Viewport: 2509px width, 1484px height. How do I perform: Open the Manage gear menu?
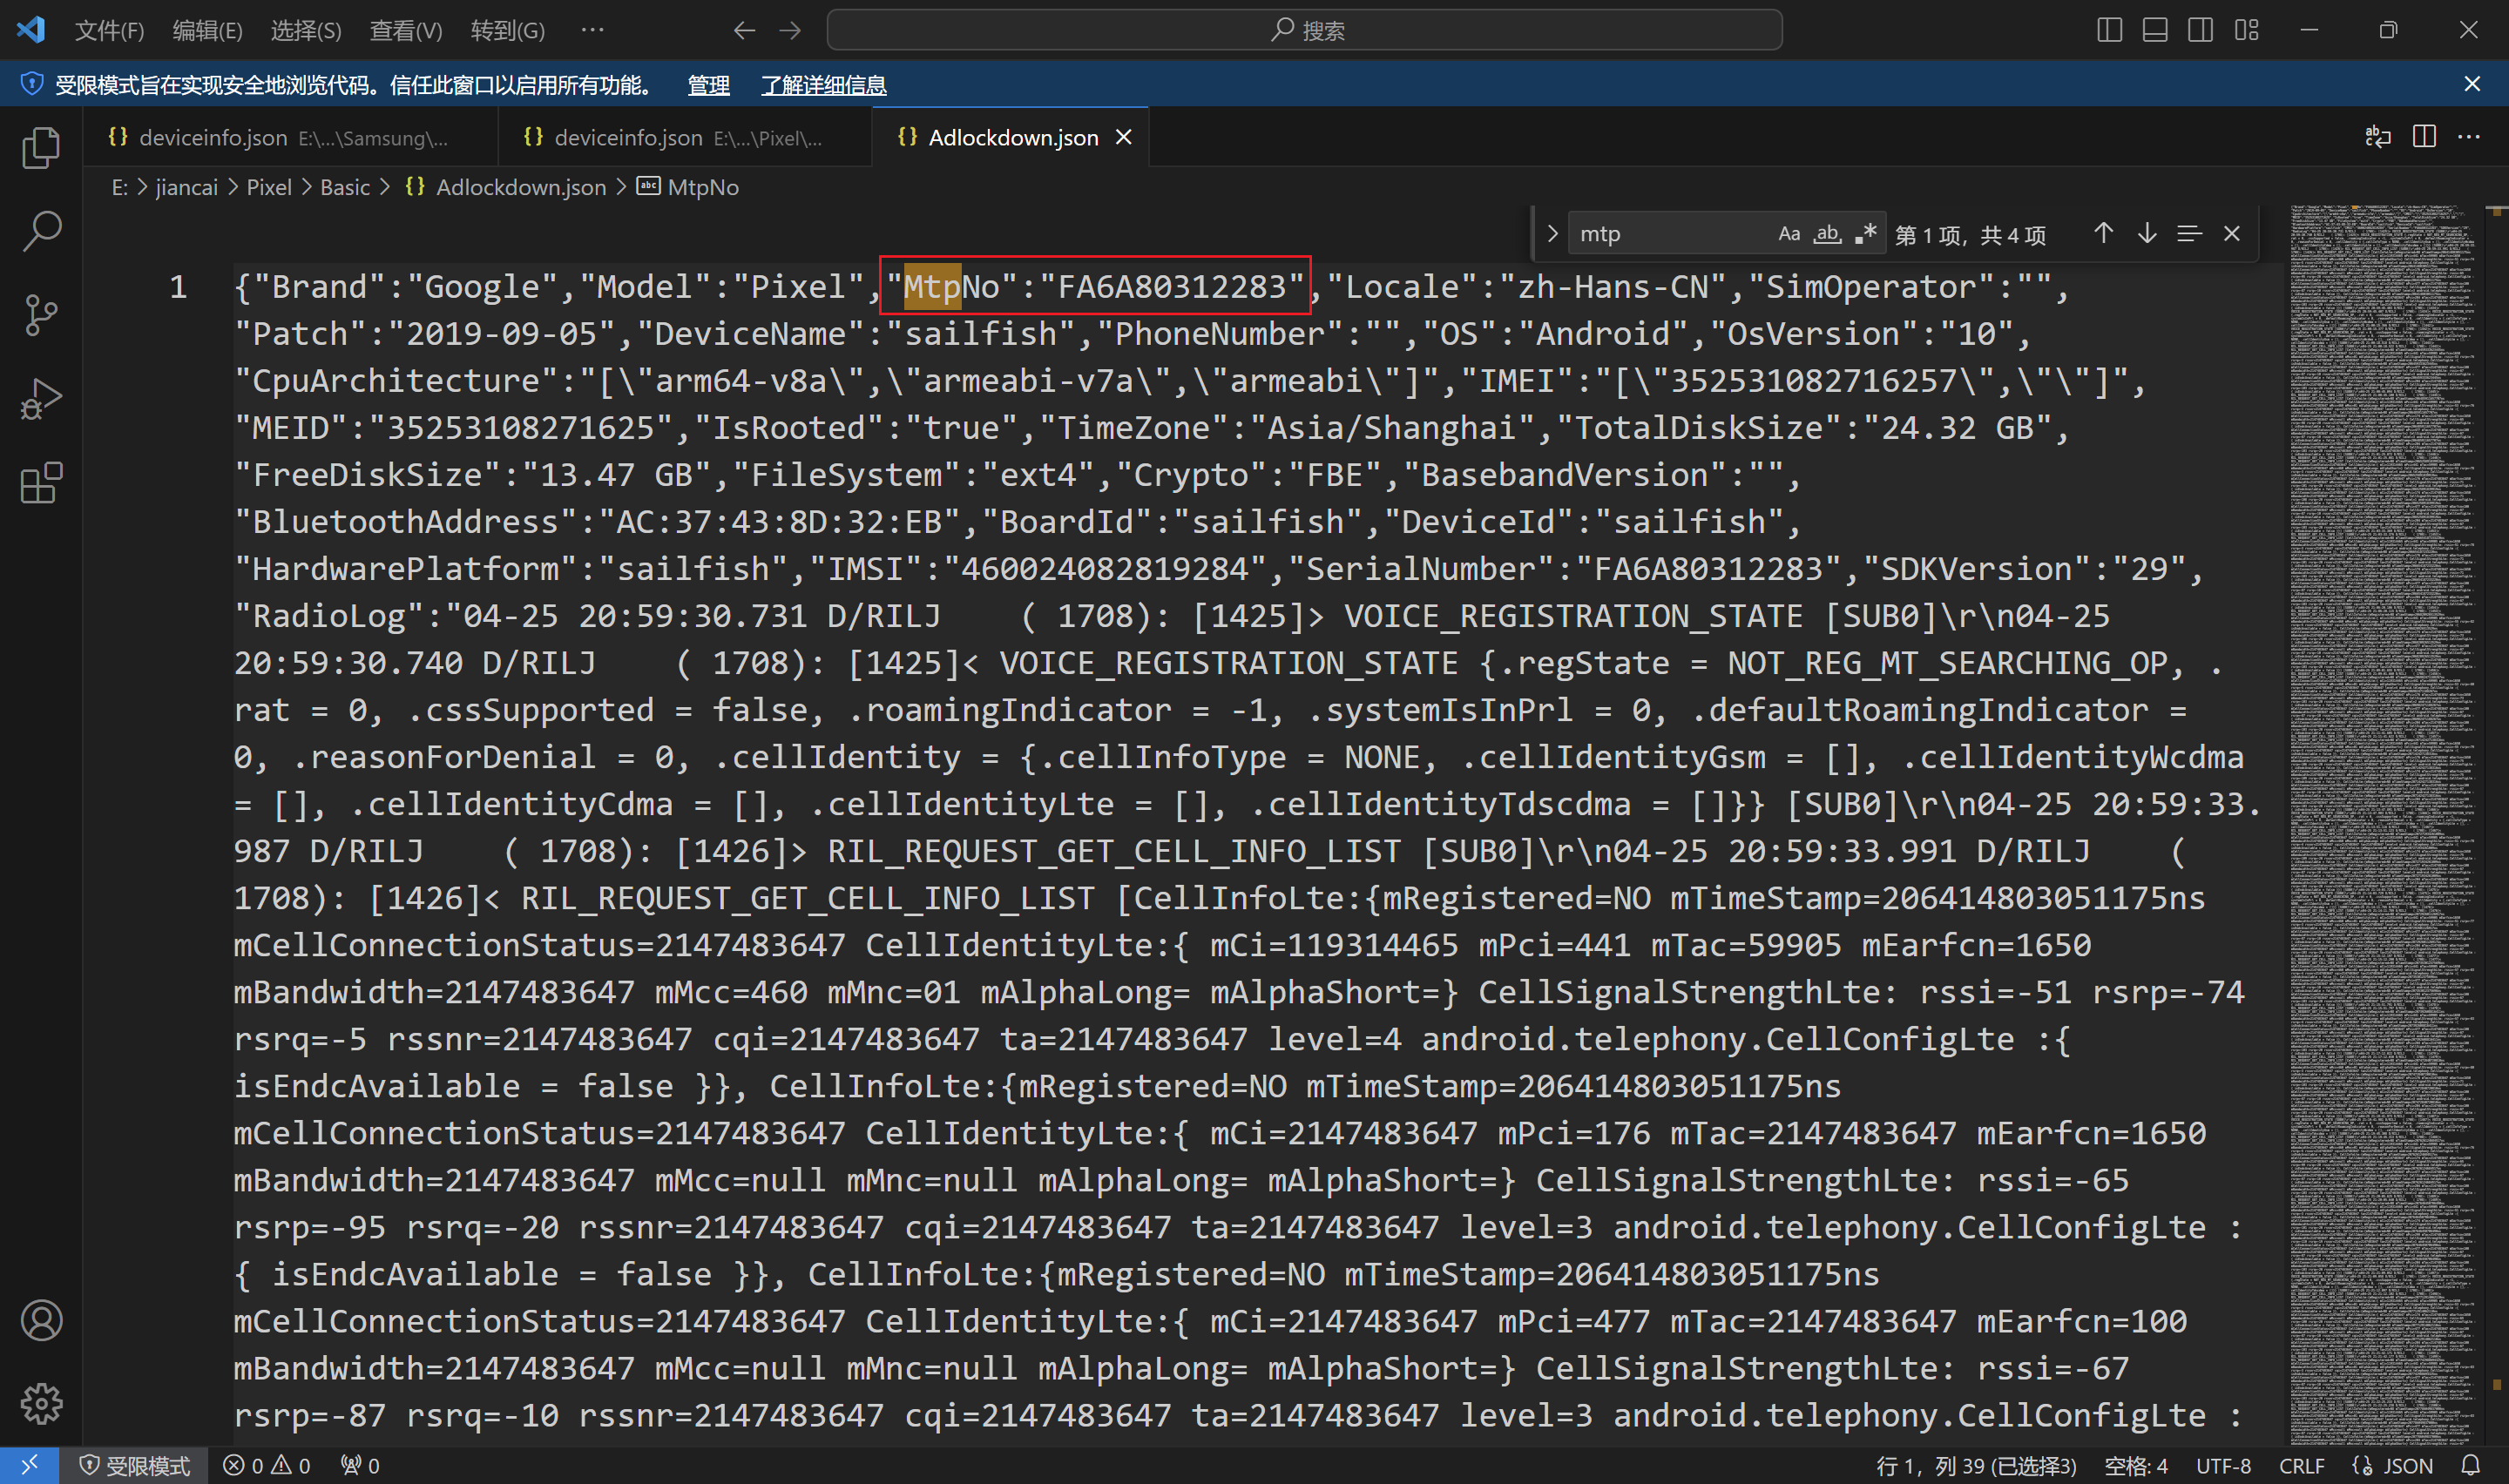41,1404
